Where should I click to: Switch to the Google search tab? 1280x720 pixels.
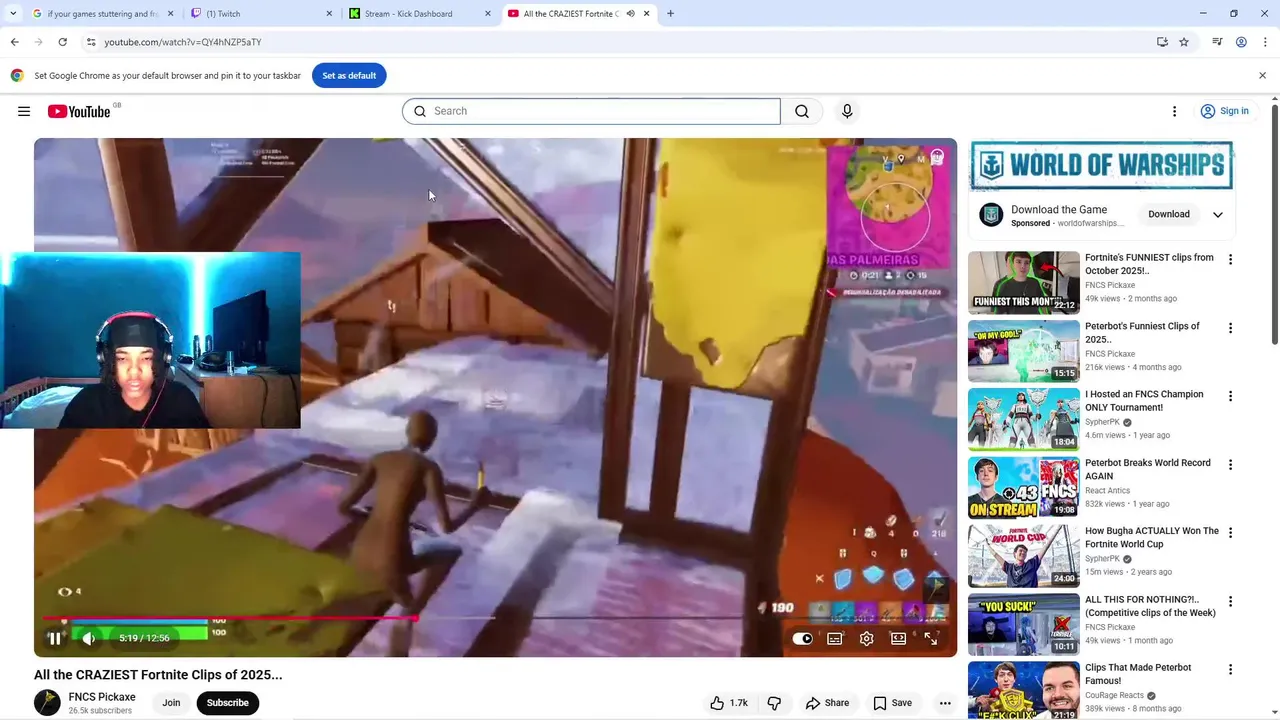[x=102, y=14]
